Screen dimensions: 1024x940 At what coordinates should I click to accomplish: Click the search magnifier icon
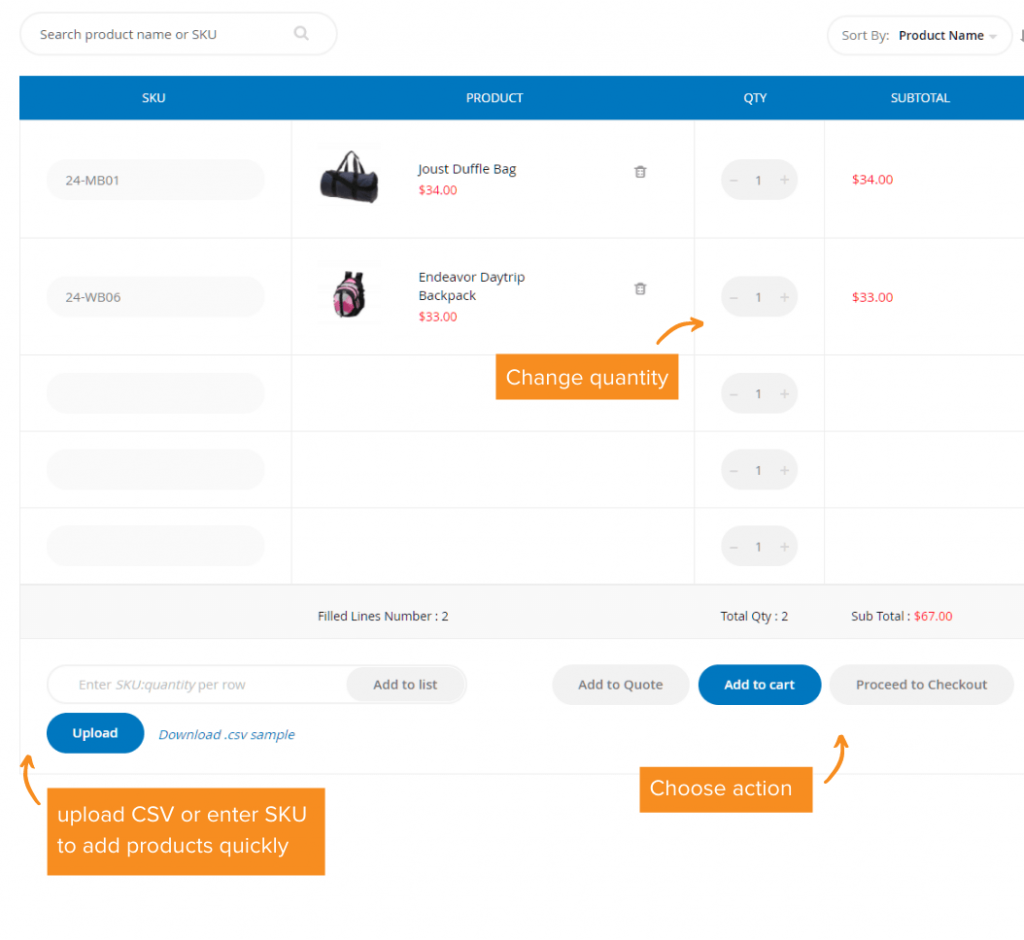[301, 34]
